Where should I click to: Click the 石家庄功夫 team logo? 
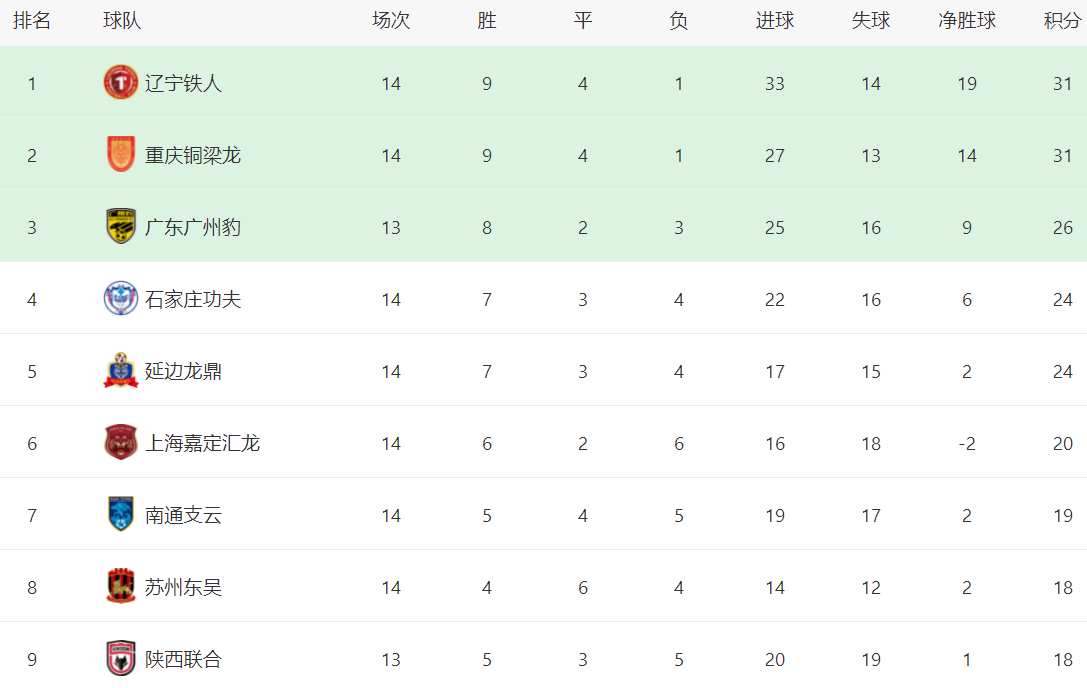tap(121, 299)
